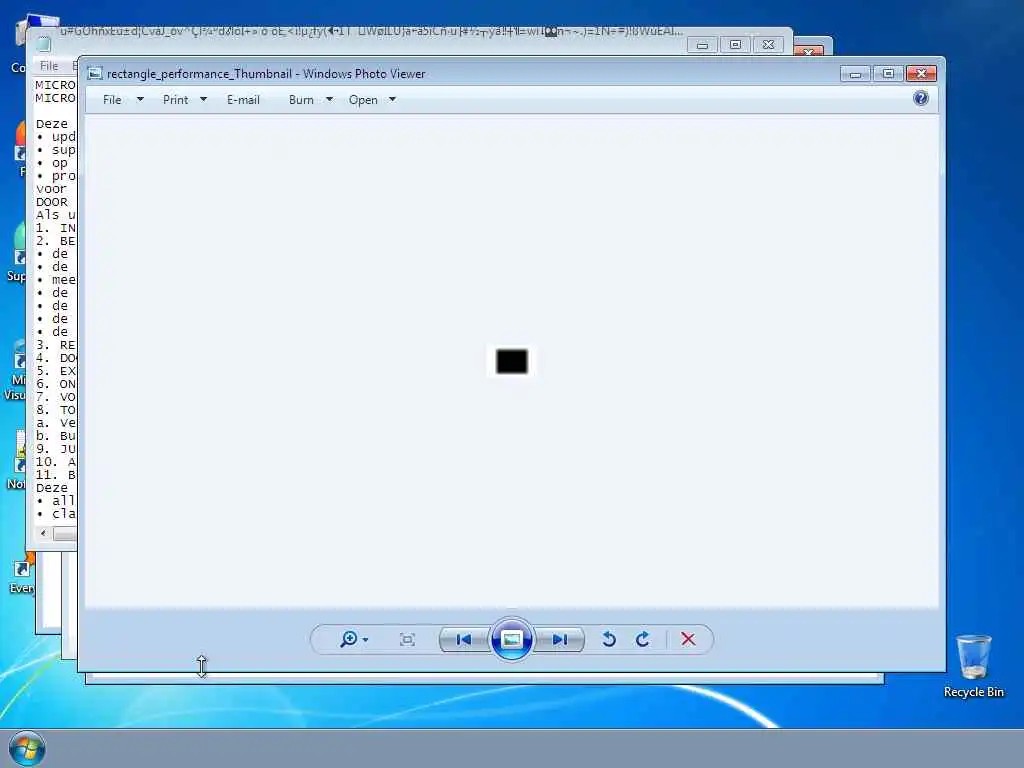Open Photo Viewer help
1024x768 pixels.
(921, 98)
